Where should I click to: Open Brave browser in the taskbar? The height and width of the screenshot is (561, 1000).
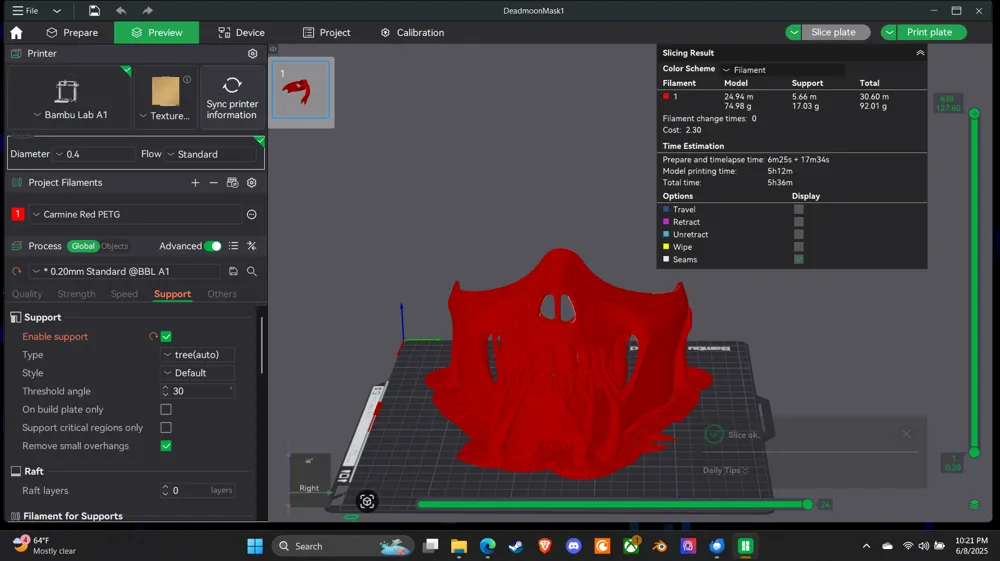click(x=545, y=546)
